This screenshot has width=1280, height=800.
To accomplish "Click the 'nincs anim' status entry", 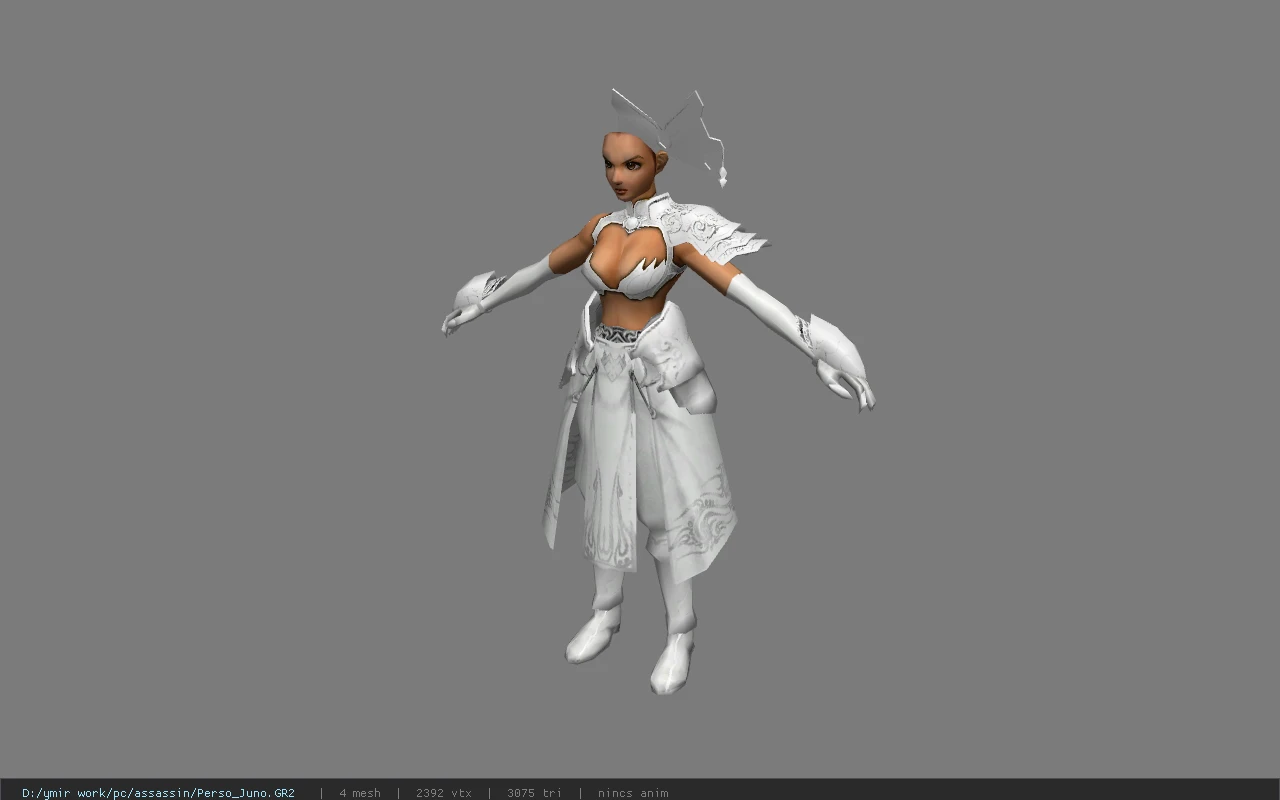I will [x=633, y=793].
